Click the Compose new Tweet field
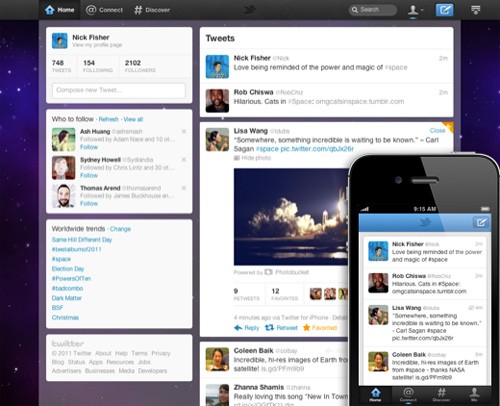500x406 pixels. coord(119,90)
